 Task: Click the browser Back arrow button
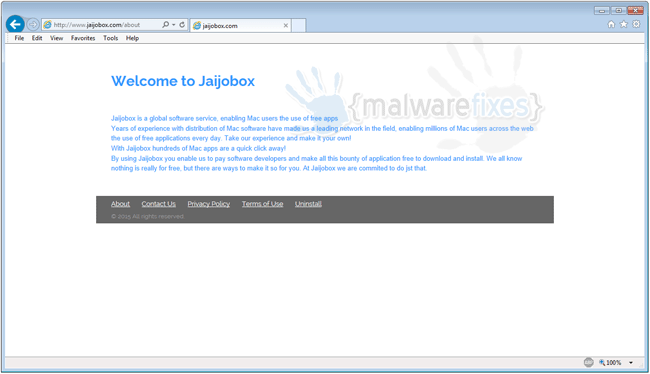[x=15, y=24]
